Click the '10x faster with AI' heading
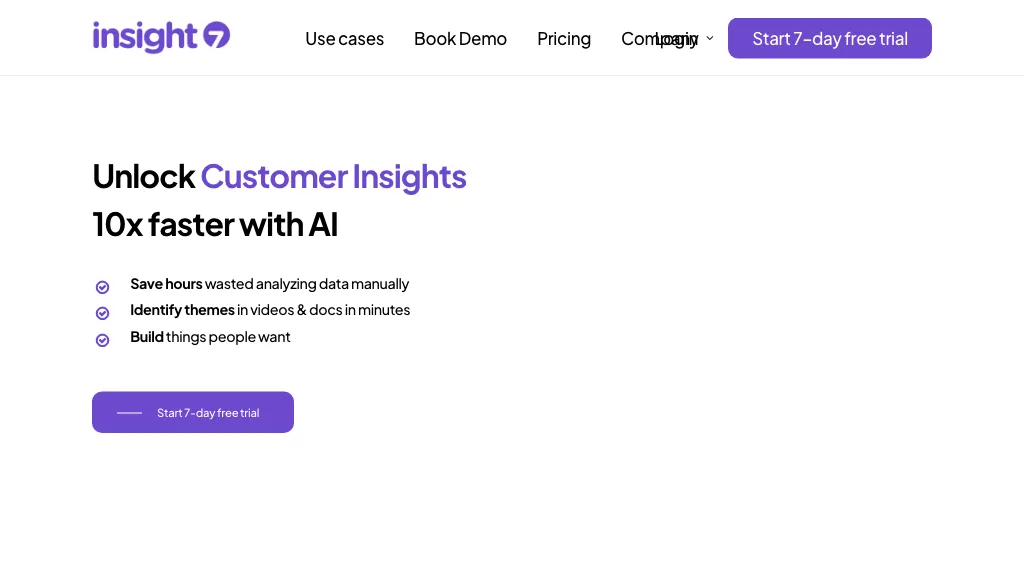The width and height of the screenshot is (1024, 576). coord(215,225)
